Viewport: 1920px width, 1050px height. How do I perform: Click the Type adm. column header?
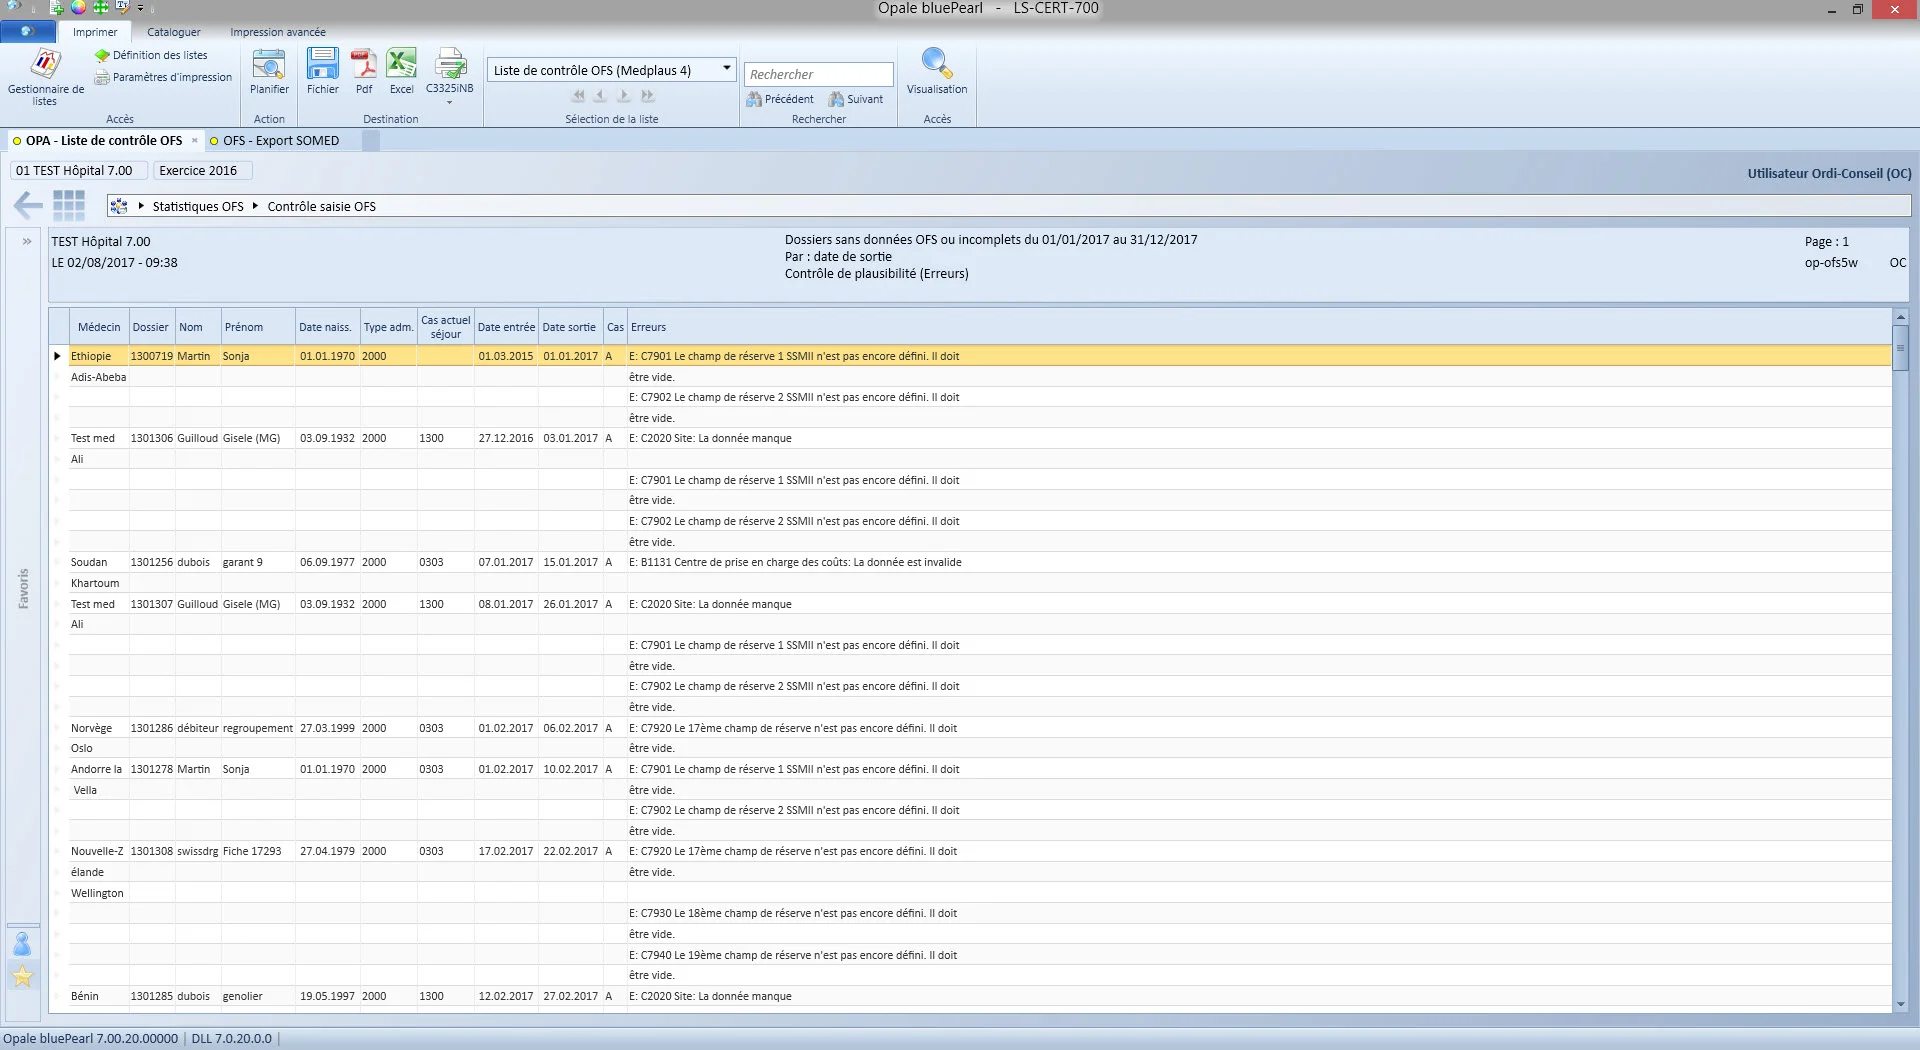388,327
